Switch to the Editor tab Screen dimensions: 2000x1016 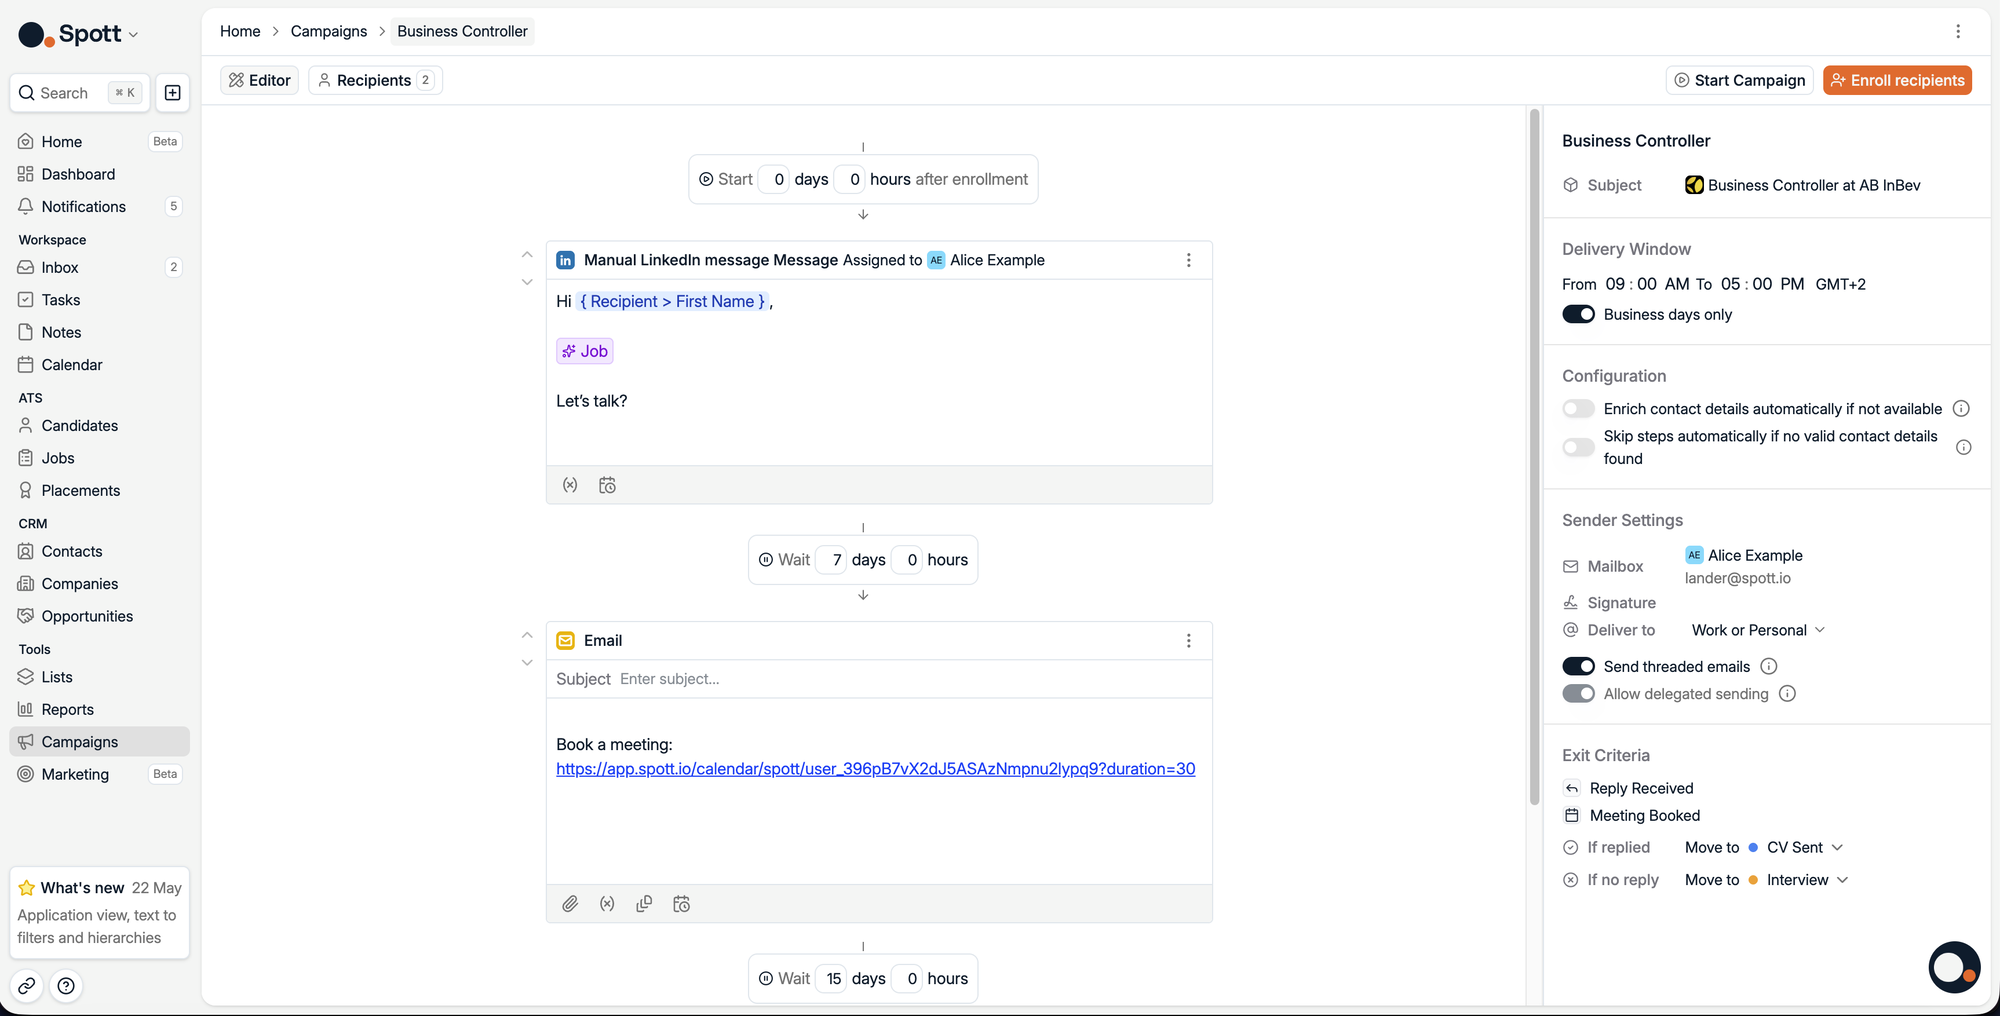[x=259, y=80]
